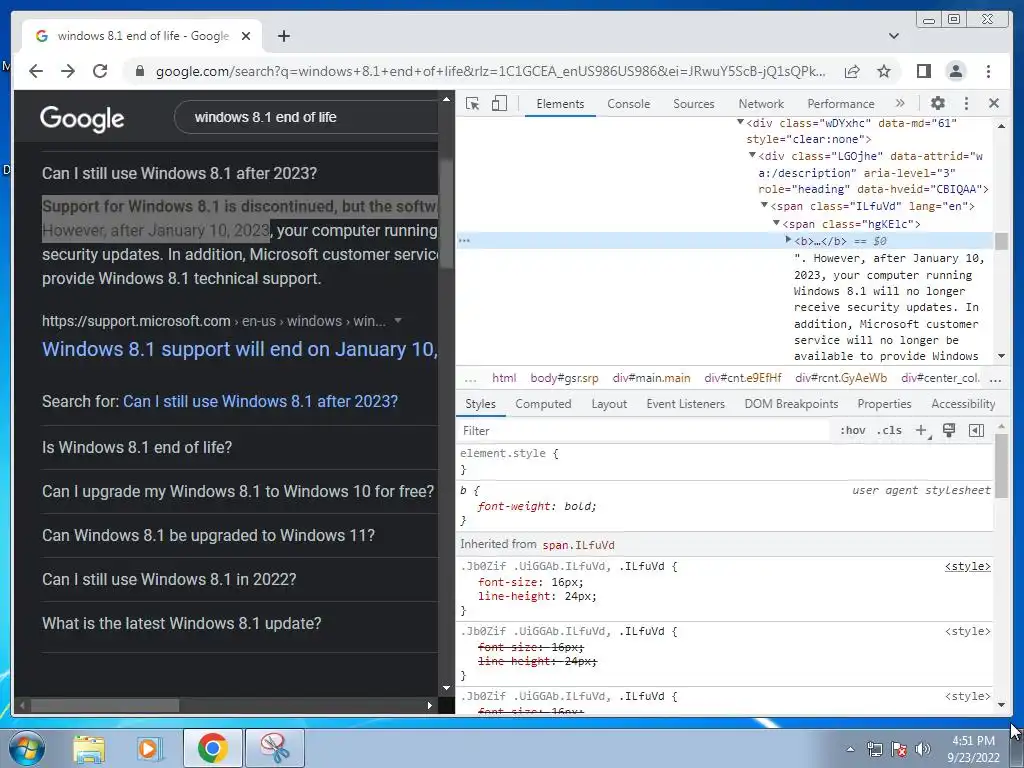
Task: Select the Computed pane tab
Action: (543, 404)
